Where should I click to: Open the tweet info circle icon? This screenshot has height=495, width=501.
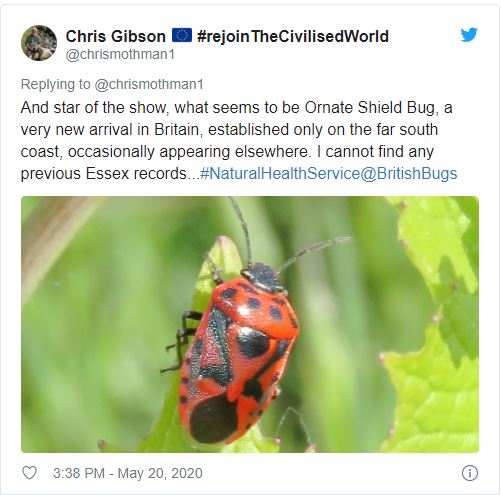click(x=470, y=473)
